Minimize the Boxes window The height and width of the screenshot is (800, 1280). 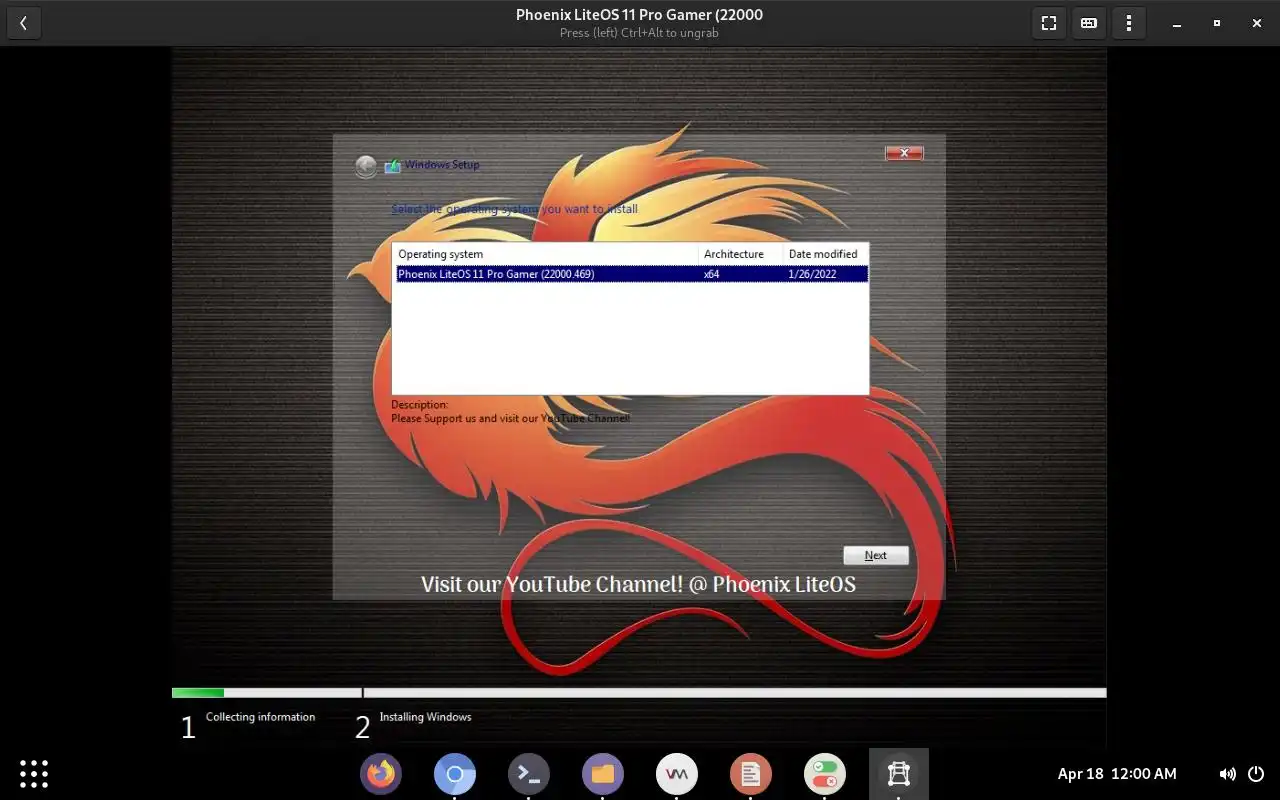(1177, 23)
